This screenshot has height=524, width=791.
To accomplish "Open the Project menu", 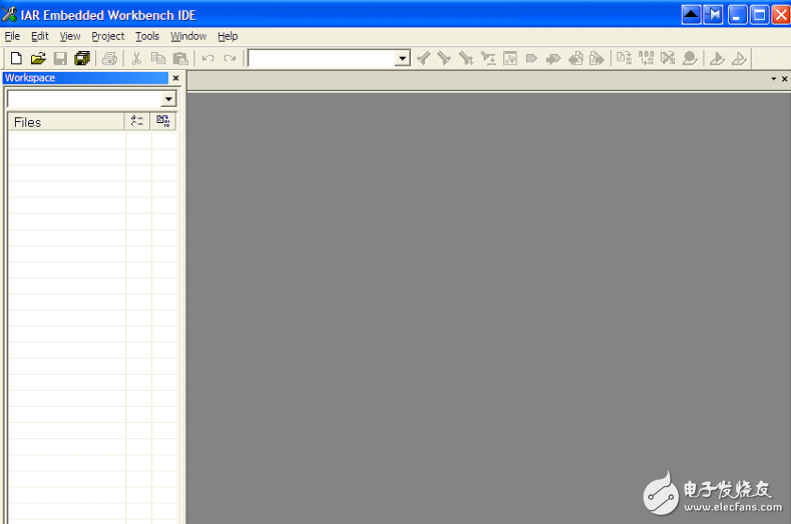I will pyautogui.click(x=108, y=36).
